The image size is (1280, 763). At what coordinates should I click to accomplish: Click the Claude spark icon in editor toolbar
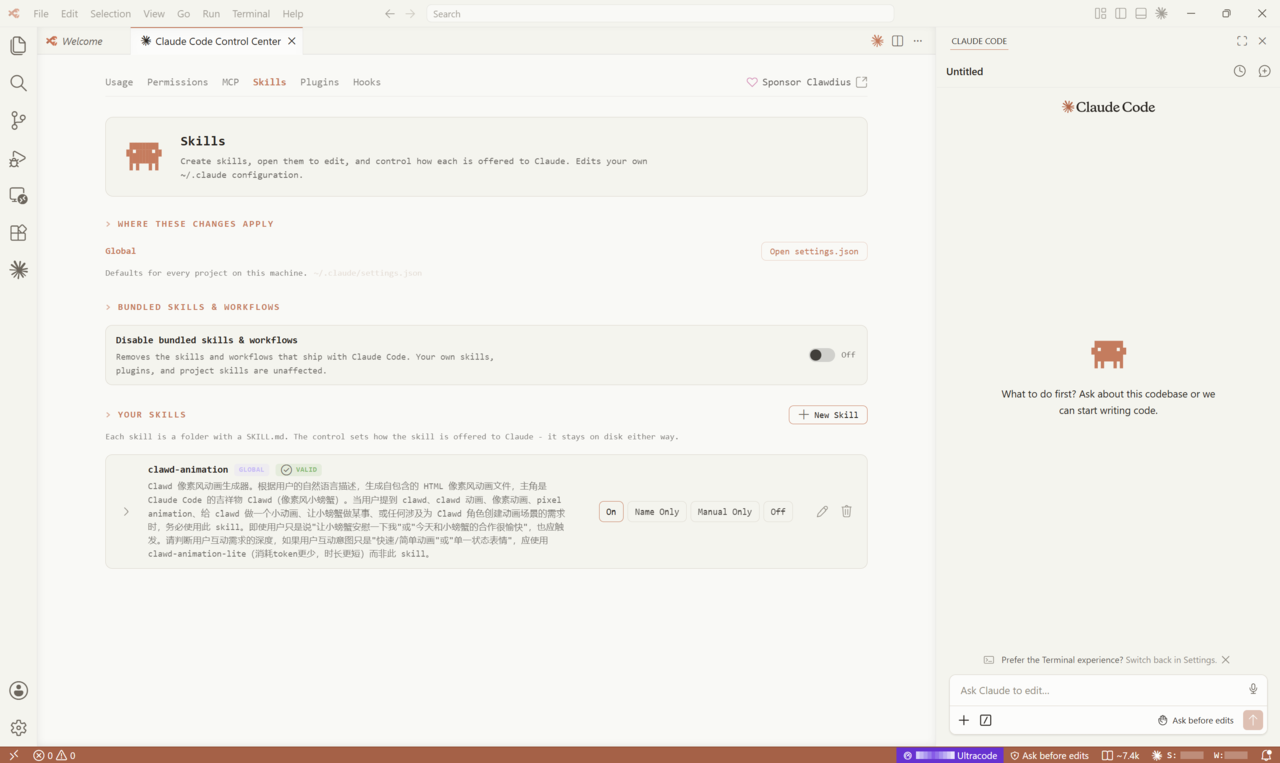click(877, 41)
